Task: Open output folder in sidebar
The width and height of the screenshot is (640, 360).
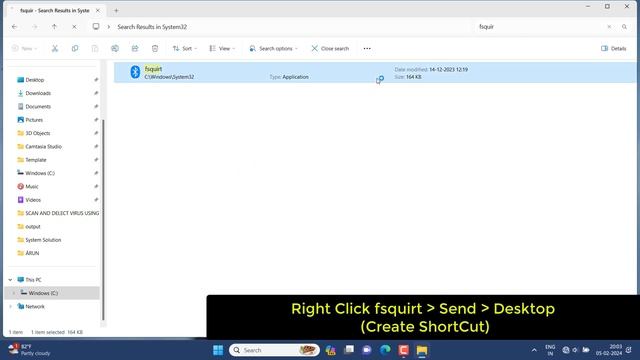Action: (x=33, y=227)
